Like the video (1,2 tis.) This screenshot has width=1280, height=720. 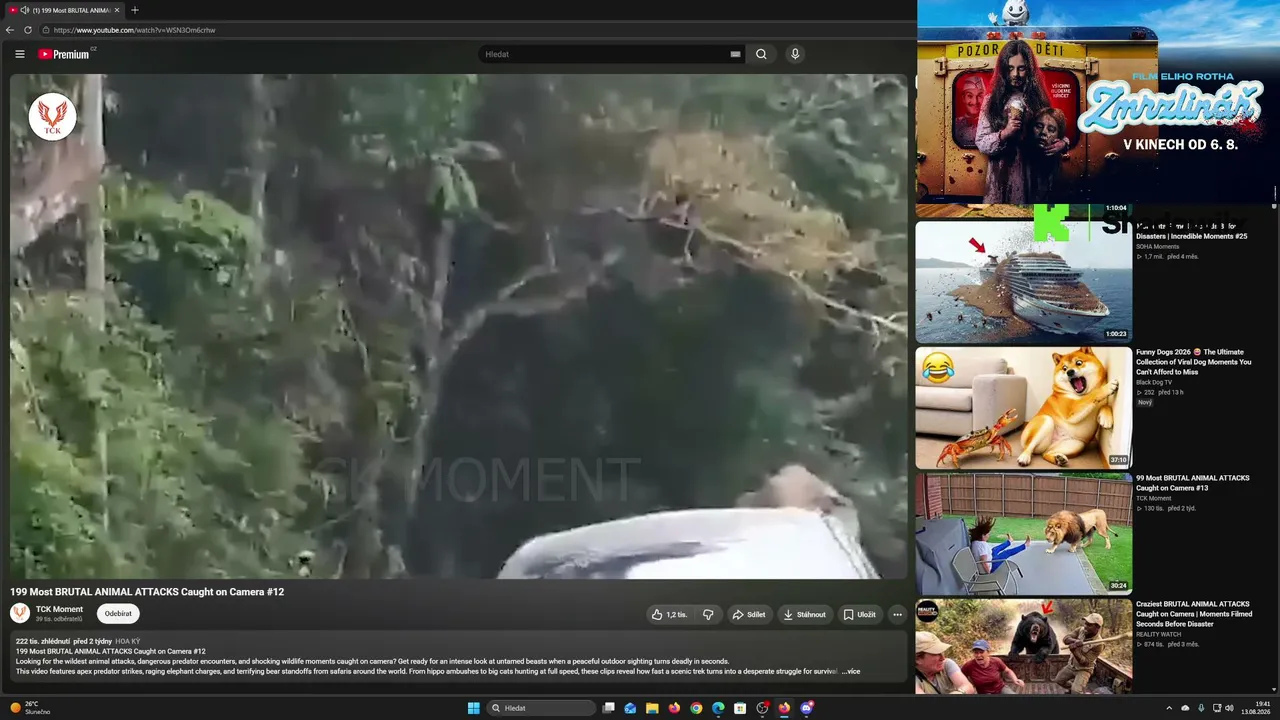click(669, 615)
